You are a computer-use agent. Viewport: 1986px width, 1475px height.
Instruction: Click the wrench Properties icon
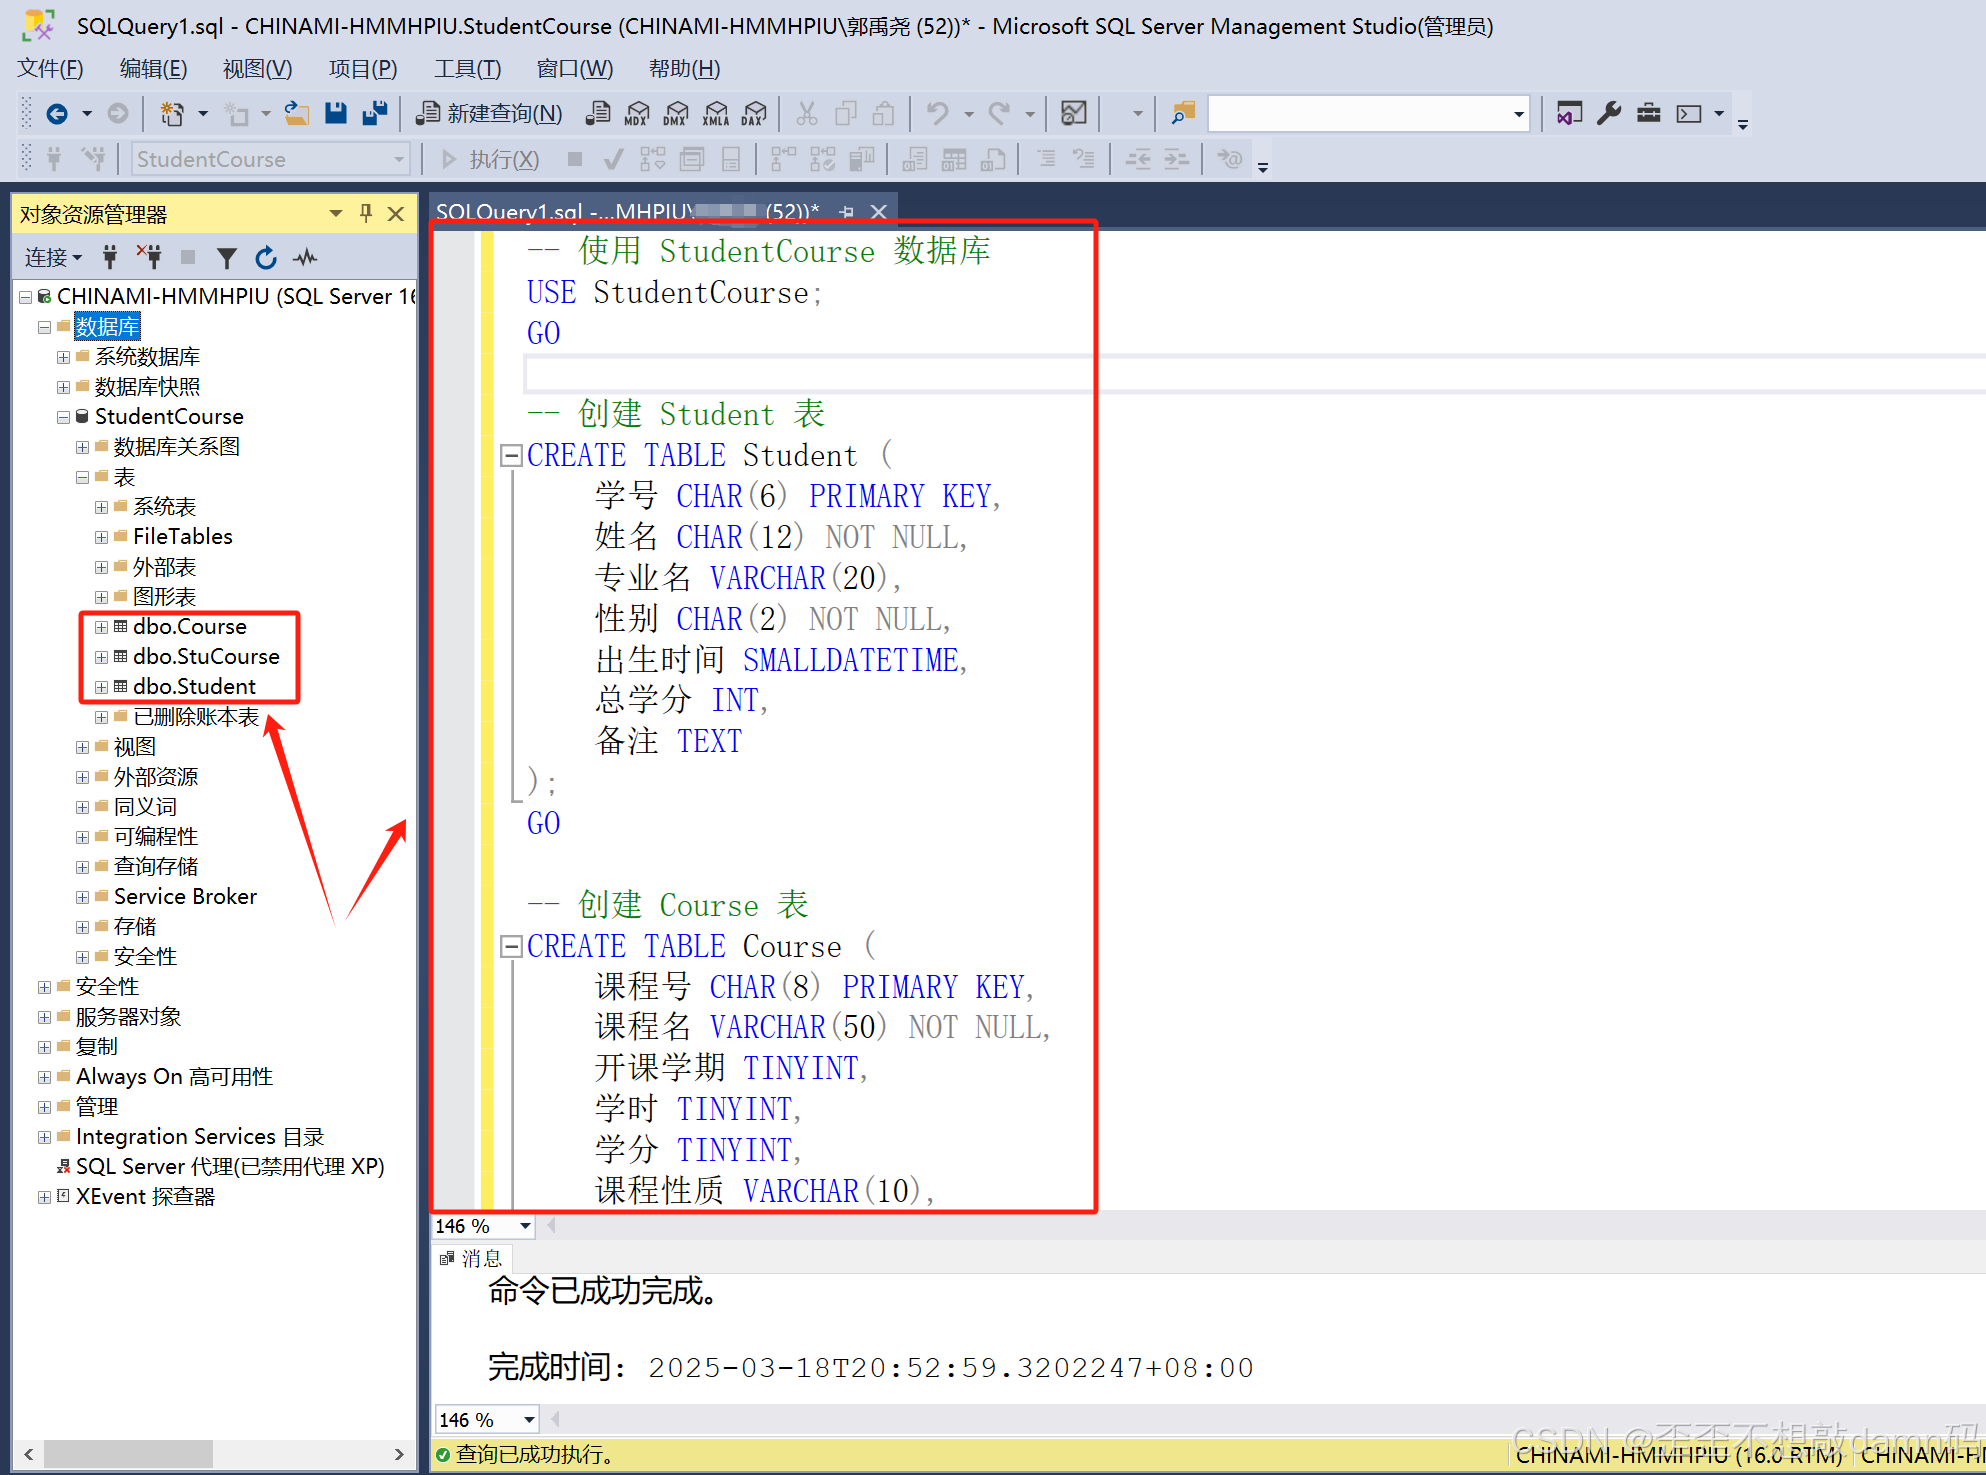point(1608,113)
